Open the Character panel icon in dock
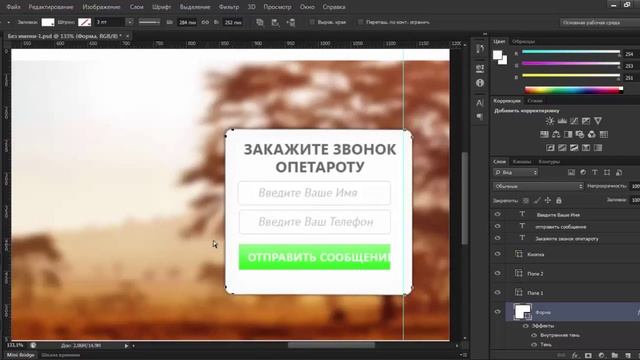This screenshot has height=360, width=640. [x=480, y=102]
